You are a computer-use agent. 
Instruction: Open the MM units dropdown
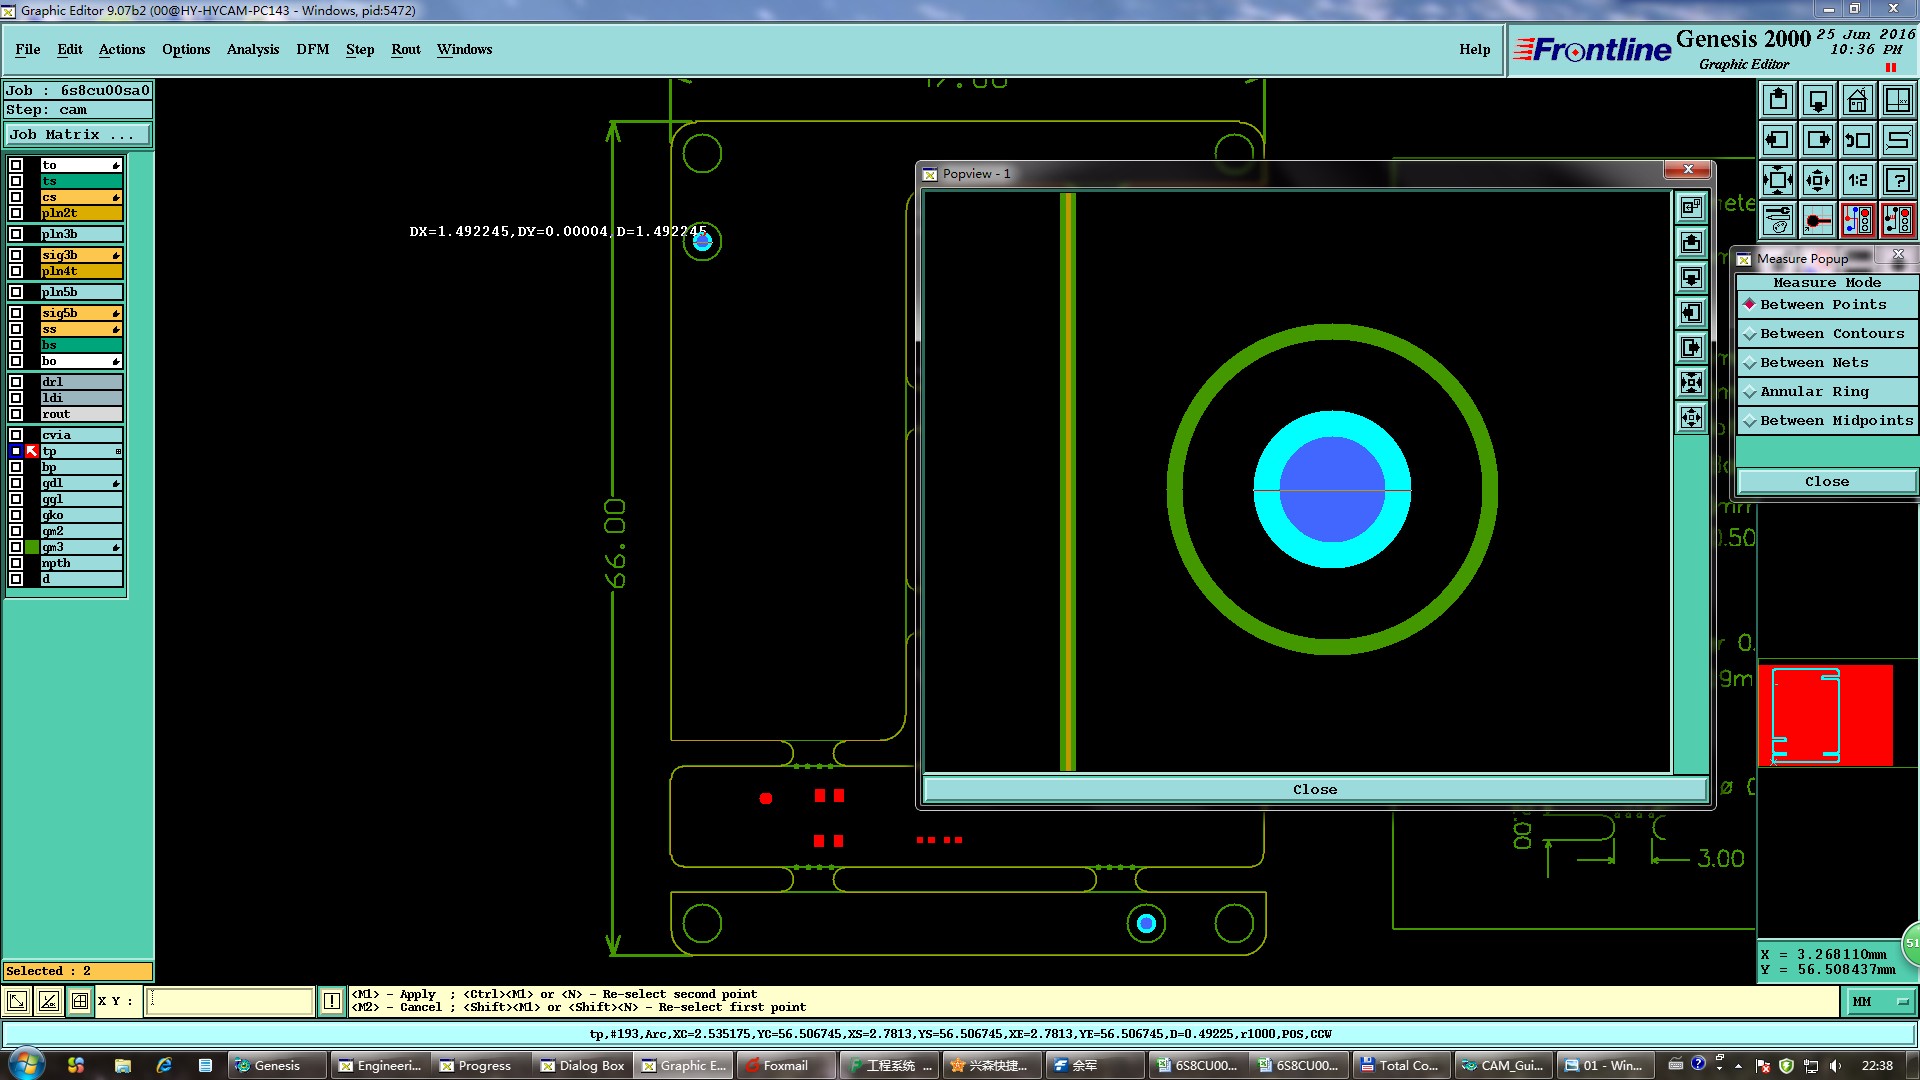(x=1880, y=1001)
